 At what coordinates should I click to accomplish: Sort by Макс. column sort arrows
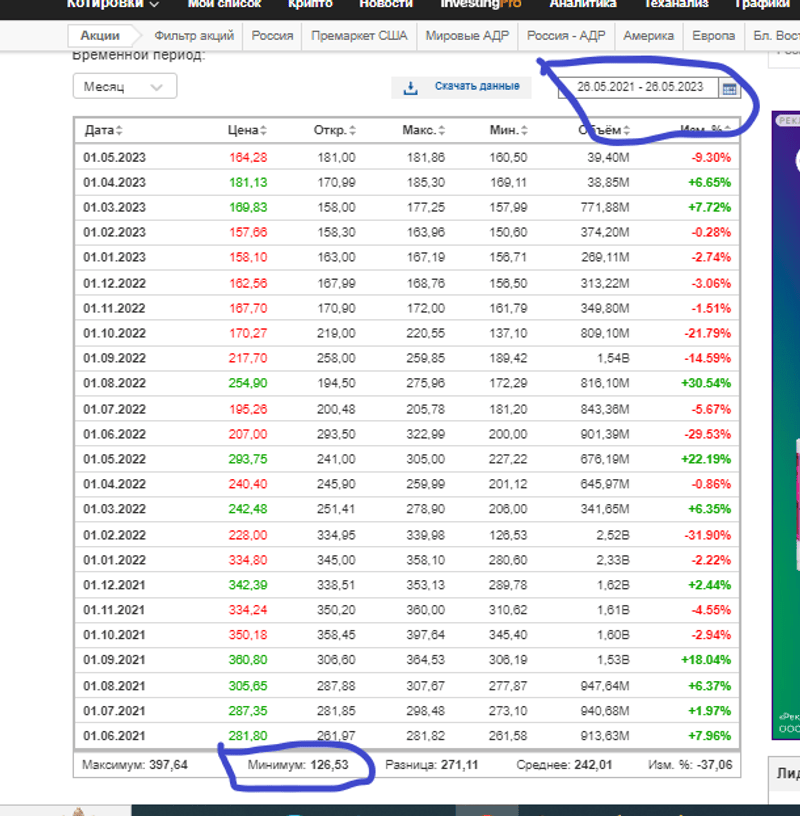(441, 131)
